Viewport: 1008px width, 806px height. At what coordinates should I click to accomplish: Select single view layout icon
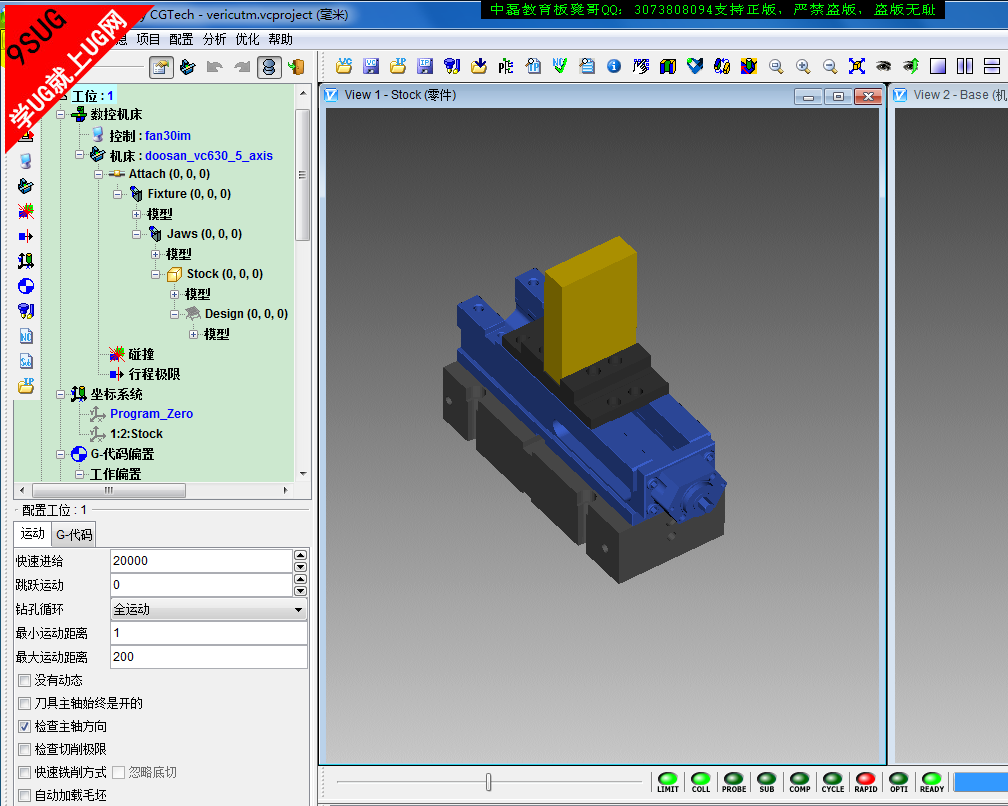pos(938,66)
